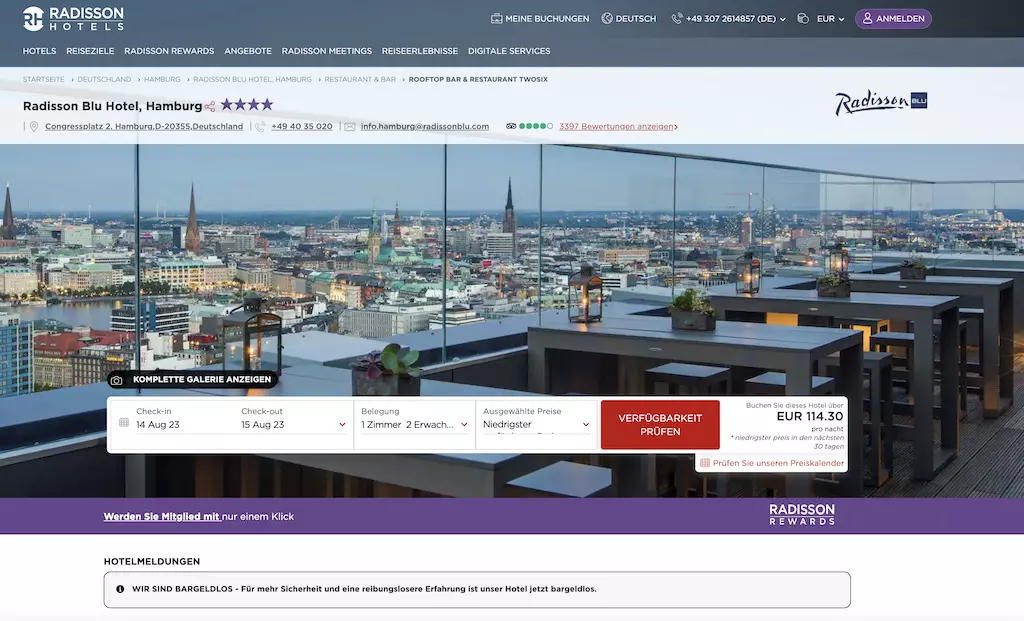Image resolution: width=1024 pixels, height=621 pixels.
Task: Click Prüfen Sie unseren Preiskalender link
Action: pos(778,463)
